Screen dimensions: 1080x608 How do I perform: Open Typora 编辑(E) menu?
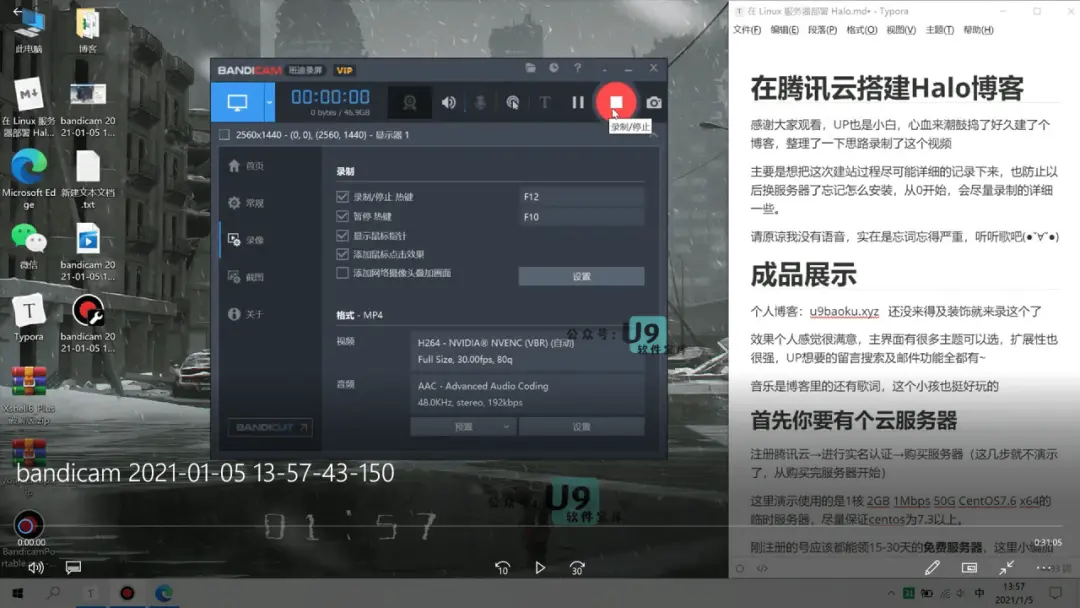(785, 30)
